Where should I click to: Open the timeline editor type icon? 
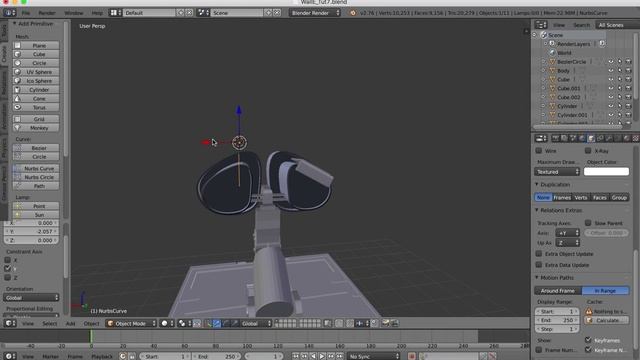pos(10,356)
